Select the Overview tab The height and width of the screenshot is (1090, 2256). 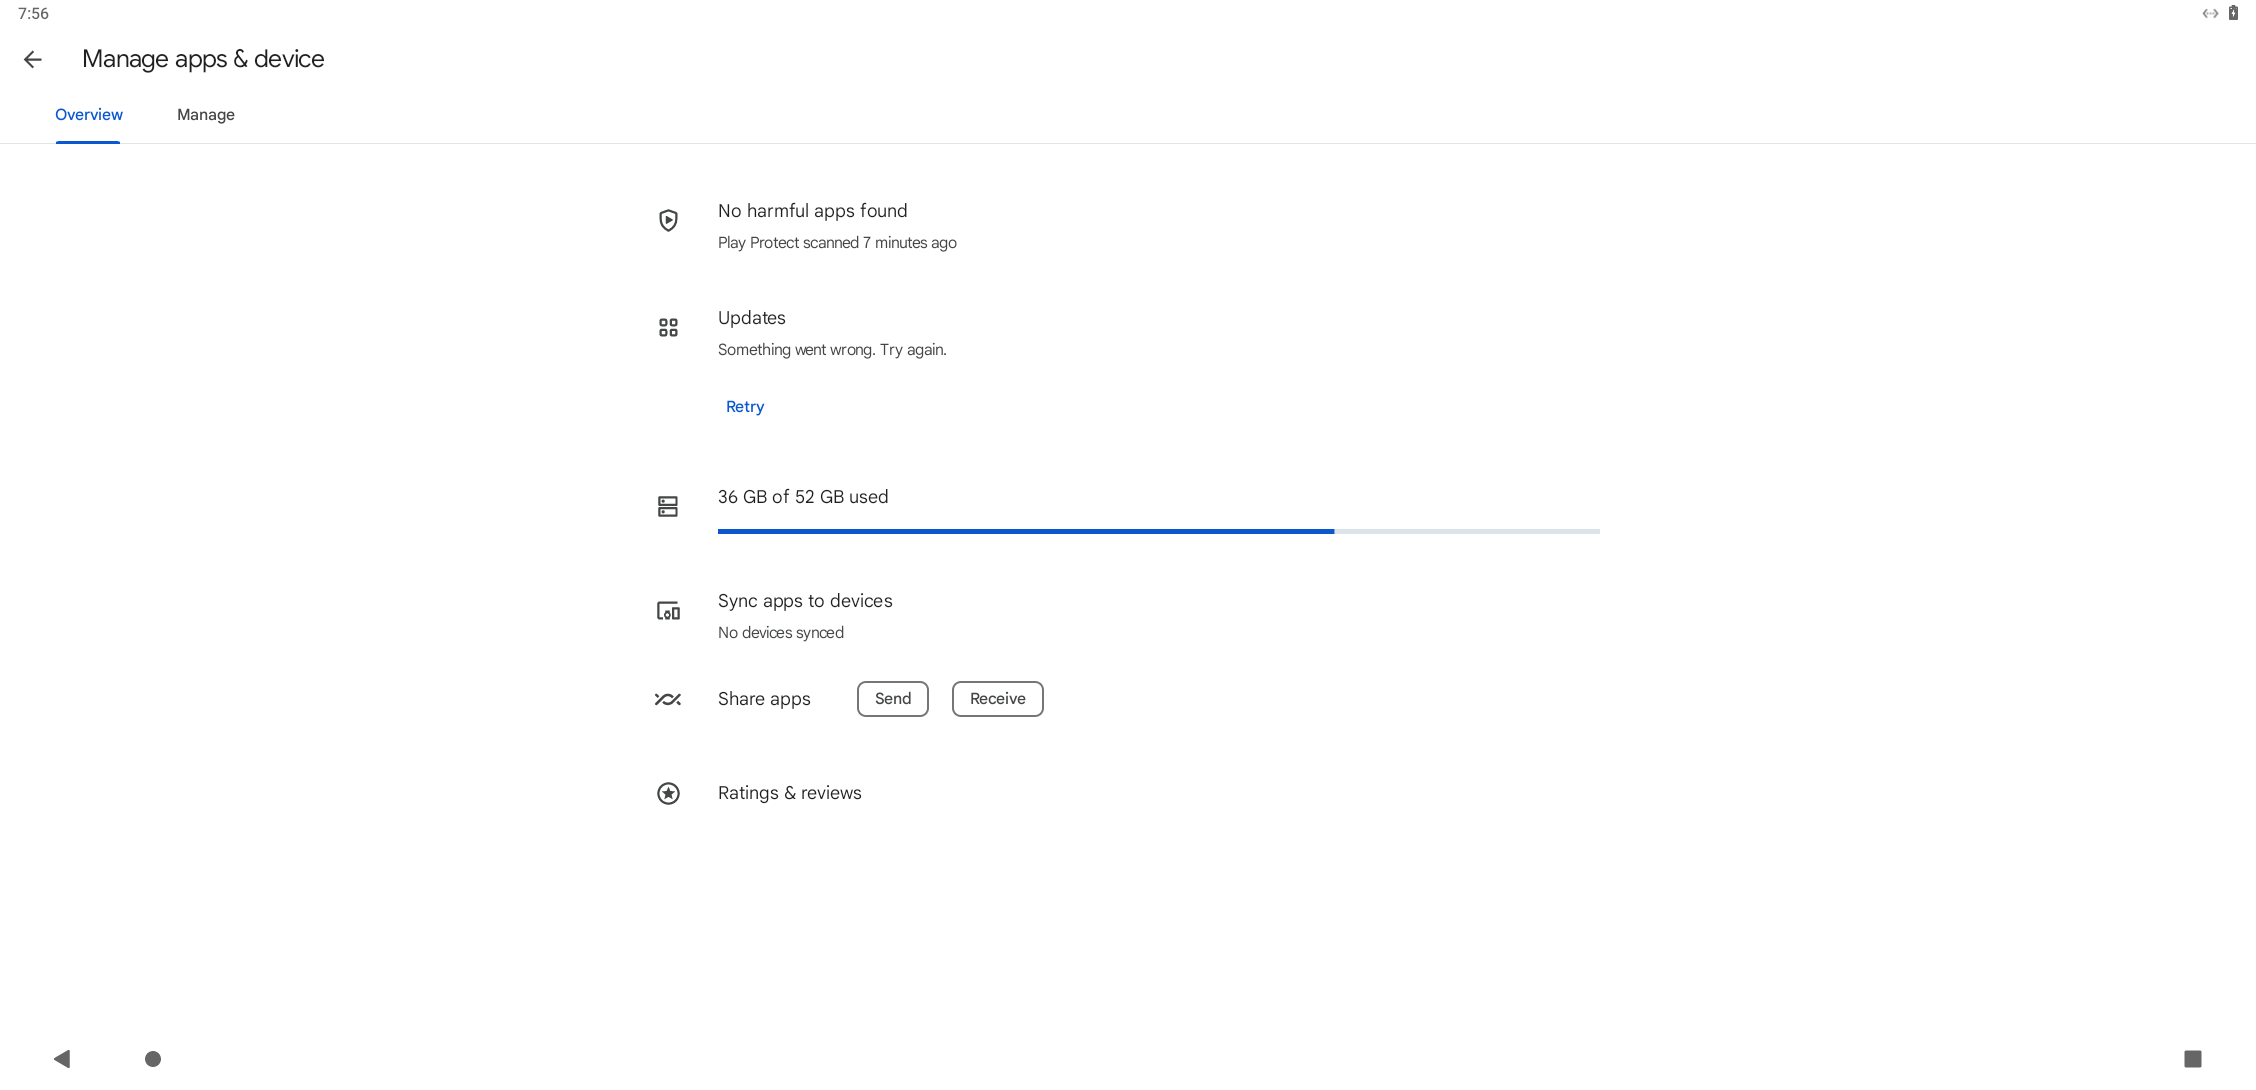point(89,115)
